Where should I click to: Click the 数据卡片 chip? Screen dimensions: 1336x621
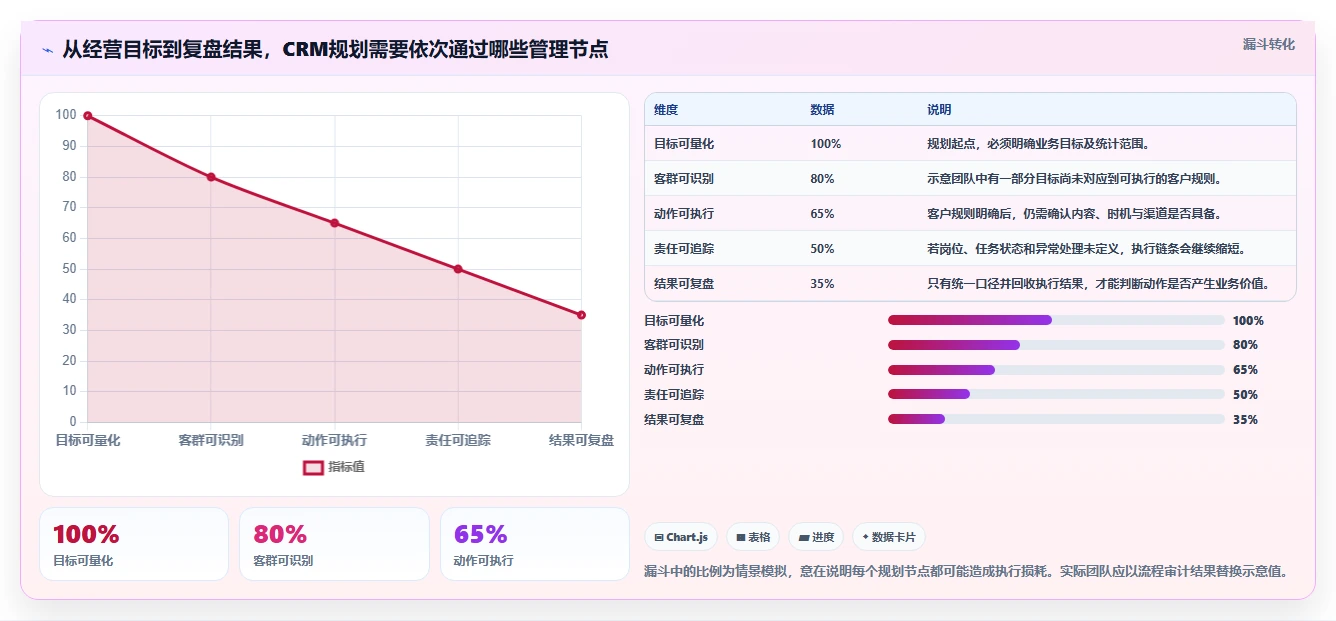[889, 537]
